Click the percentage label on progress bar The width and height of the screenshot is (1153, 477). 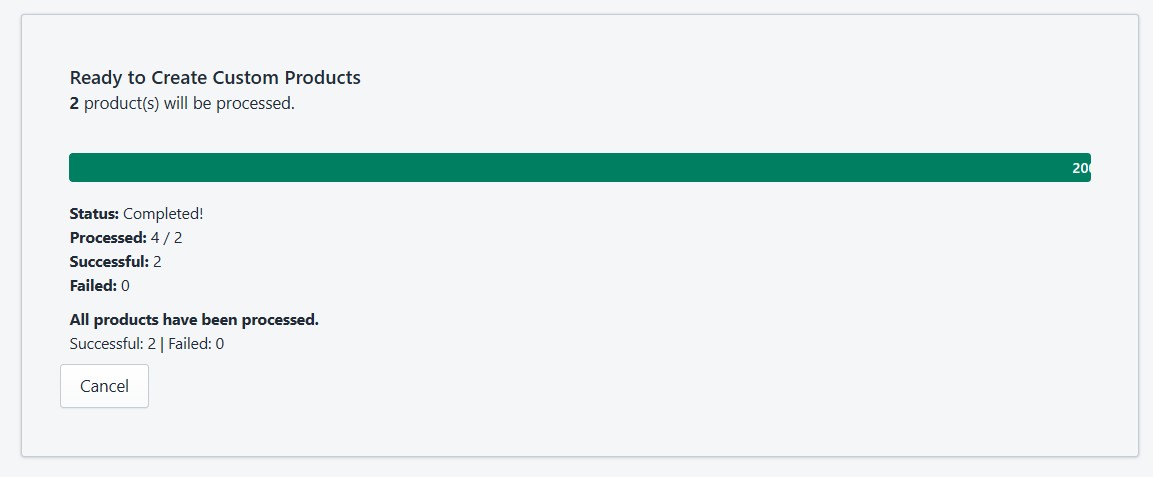tap(1081, 168)
